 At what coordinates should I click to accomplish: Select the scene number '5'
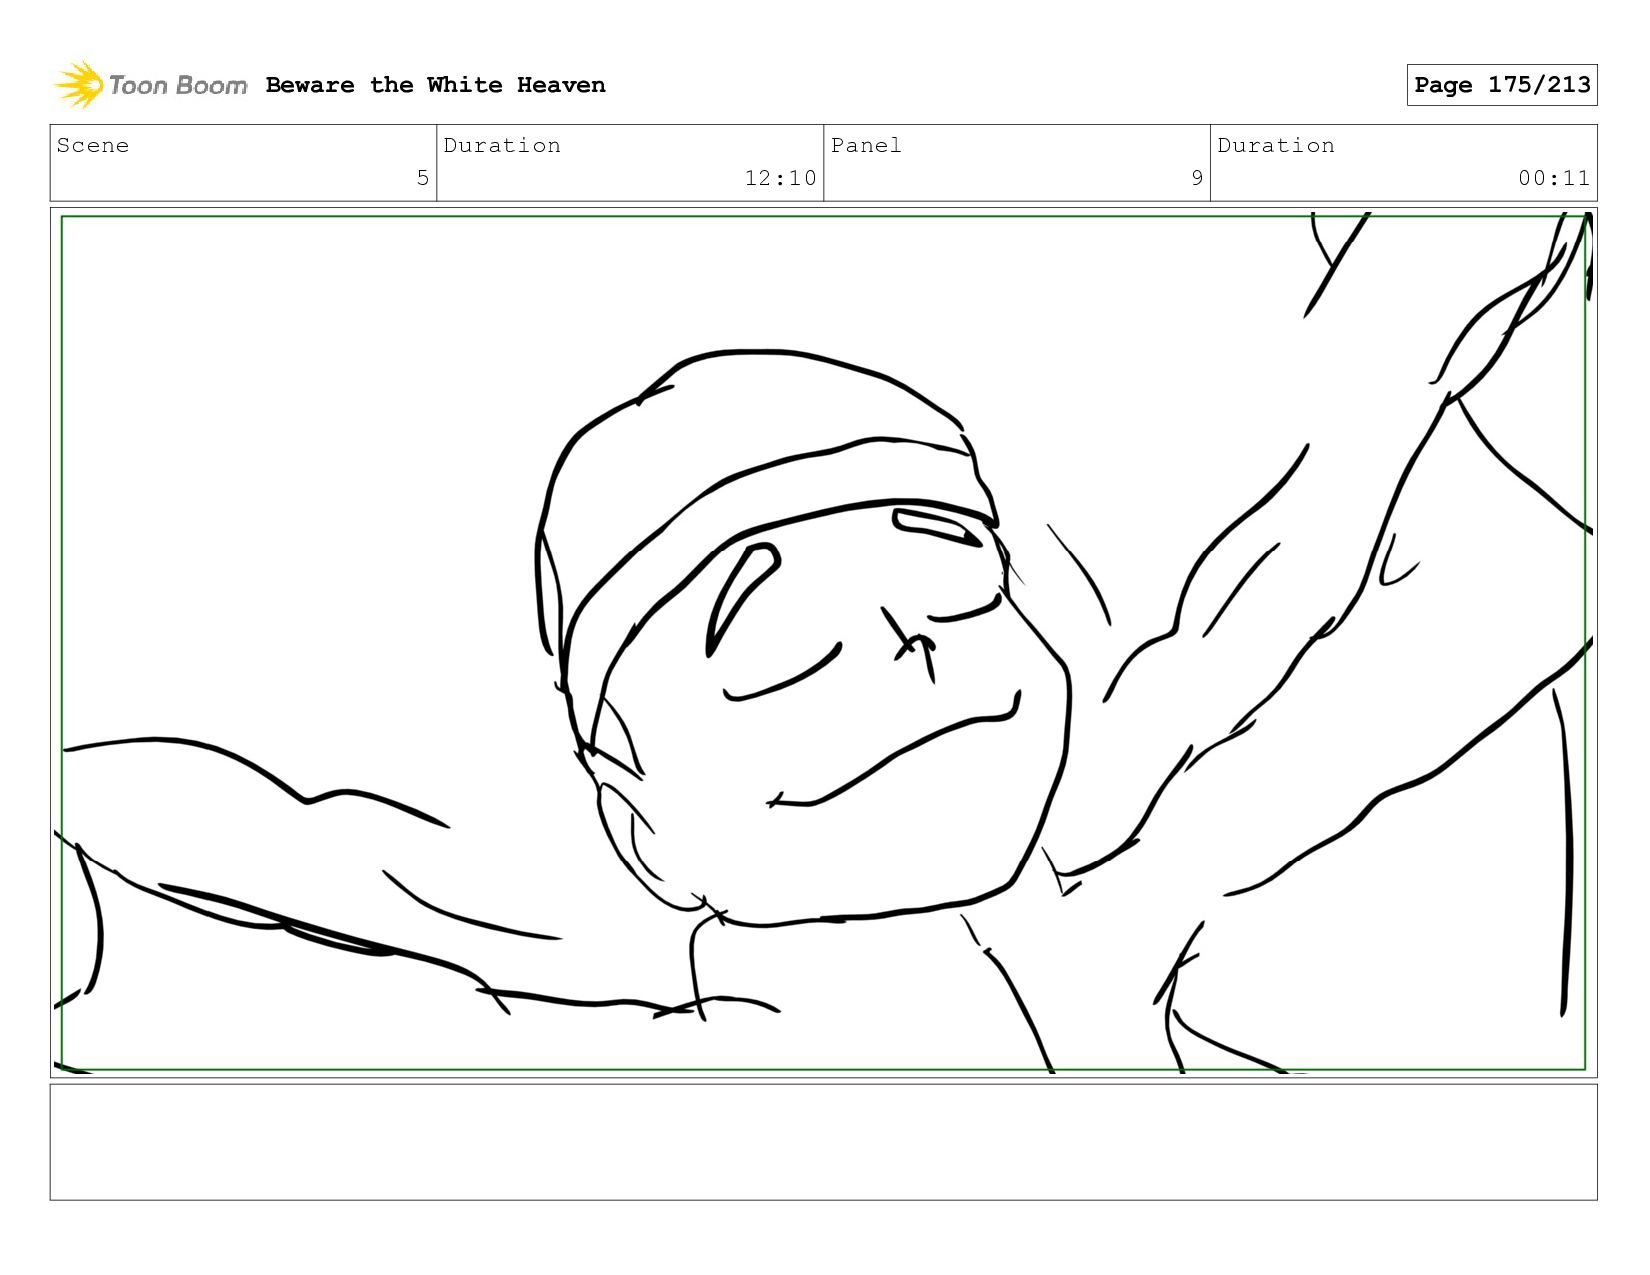pyautogui.click(x=422, y=178)
